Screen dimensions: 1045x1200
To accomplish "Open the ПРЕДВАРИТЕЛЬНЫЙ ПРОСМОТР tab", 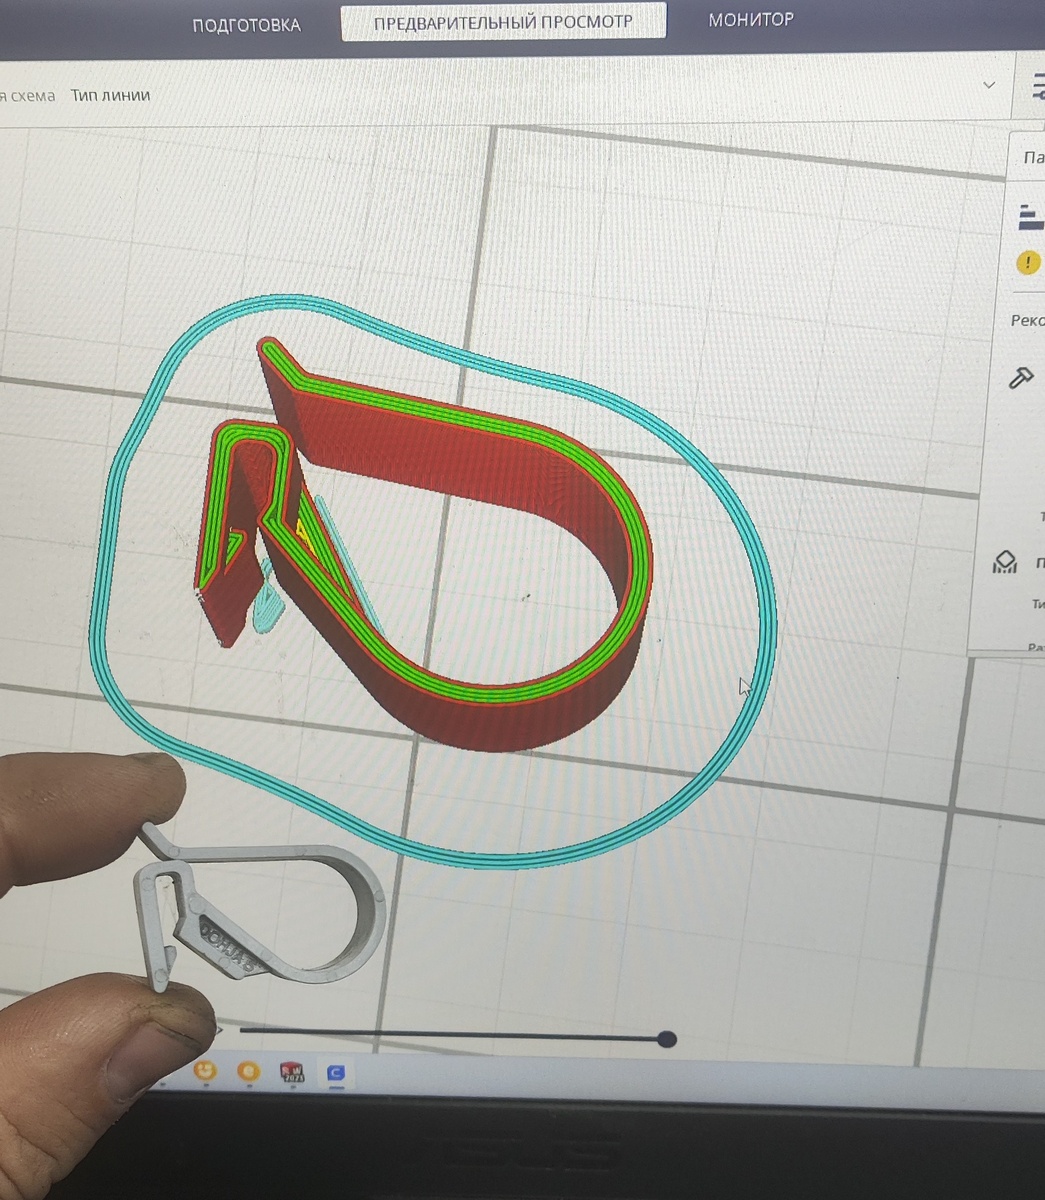I will [x=503, y=22].
